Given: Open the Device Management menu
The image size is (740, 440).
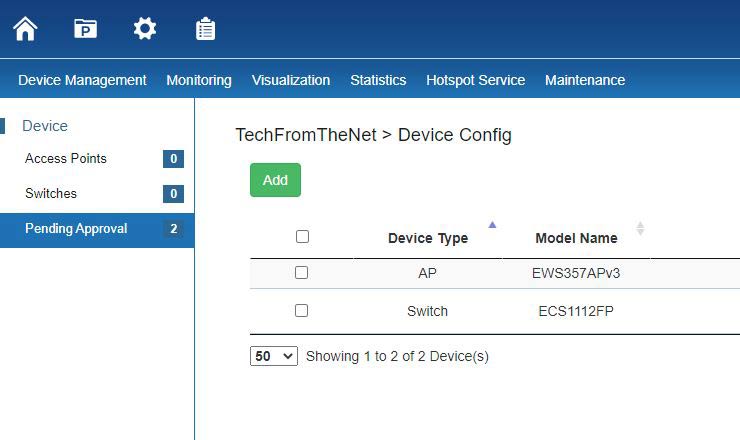Looking at the screenshot, I should (x=82, y=80).
